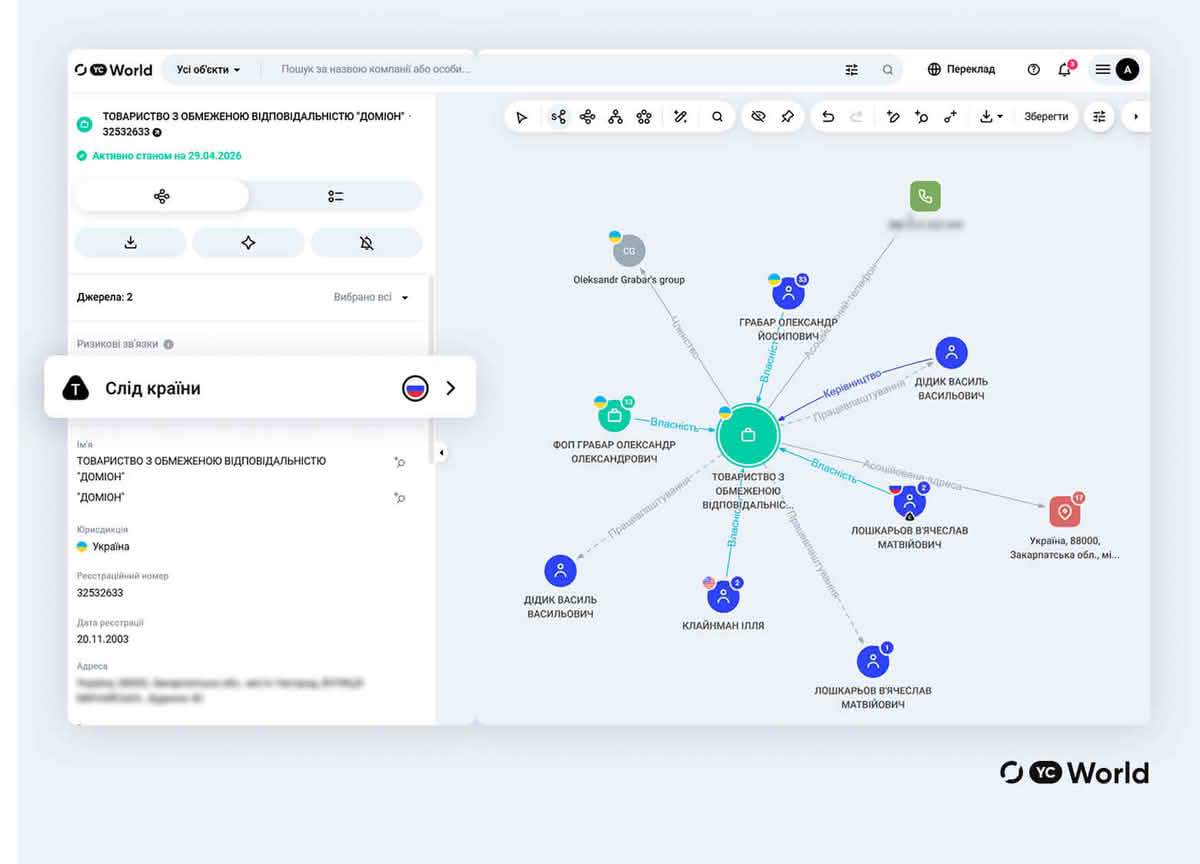The height and width of the screenshot is (864, 1200).
Task: Apply the hierarchy tree layout icon
Action: click(616, 117)
